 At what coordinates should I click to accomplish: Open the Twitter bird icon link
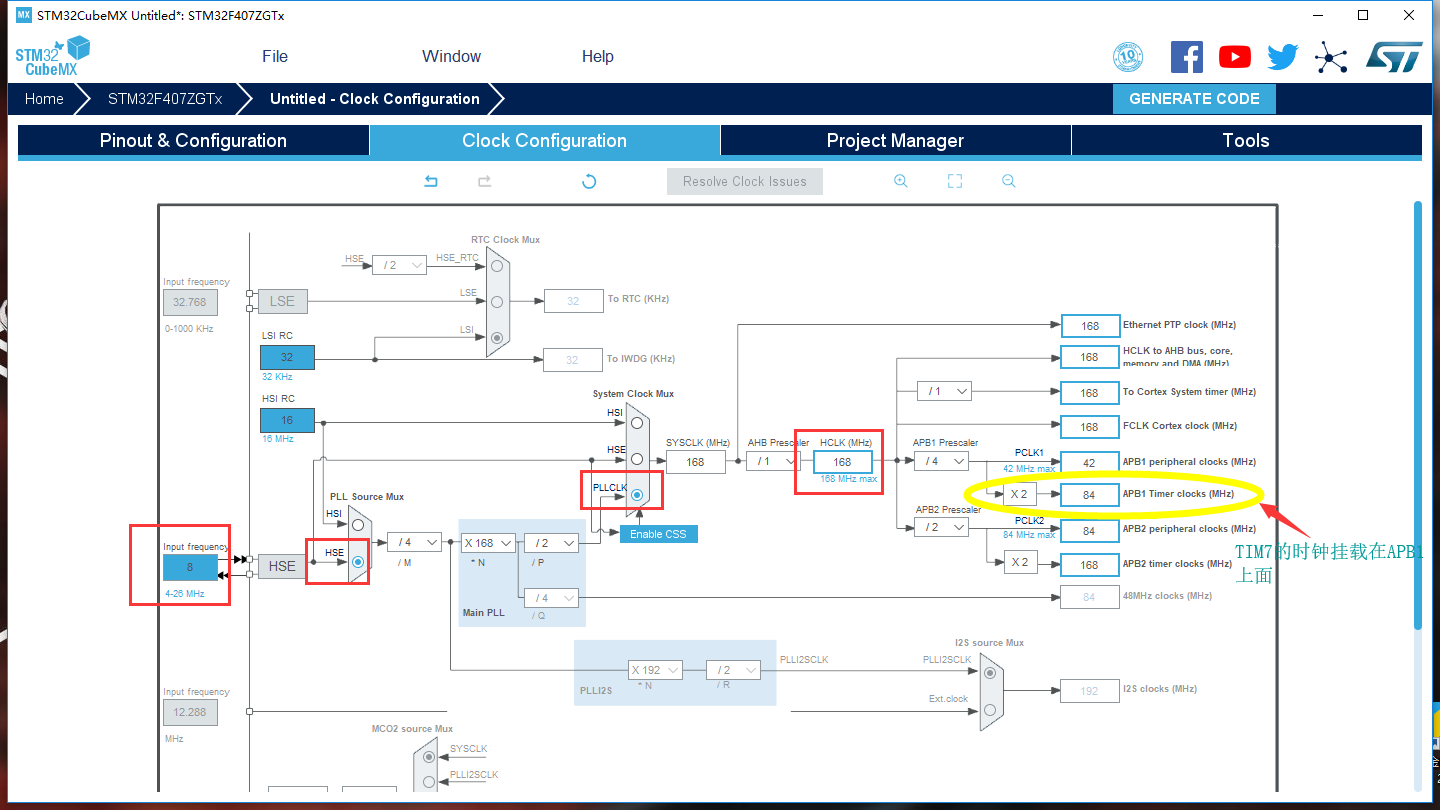pyautogui.click(x=1283, y=57)
